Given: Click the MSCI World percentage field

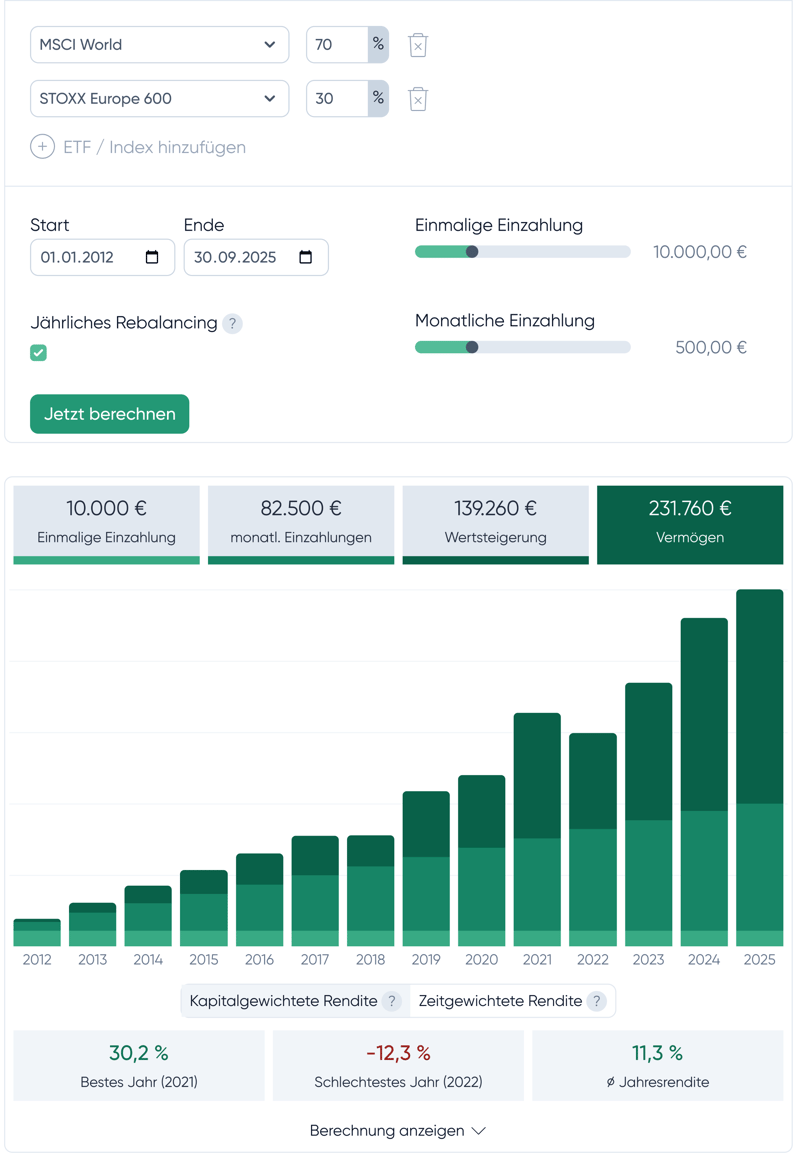Looking at the screenshot, I should [337, 45].
